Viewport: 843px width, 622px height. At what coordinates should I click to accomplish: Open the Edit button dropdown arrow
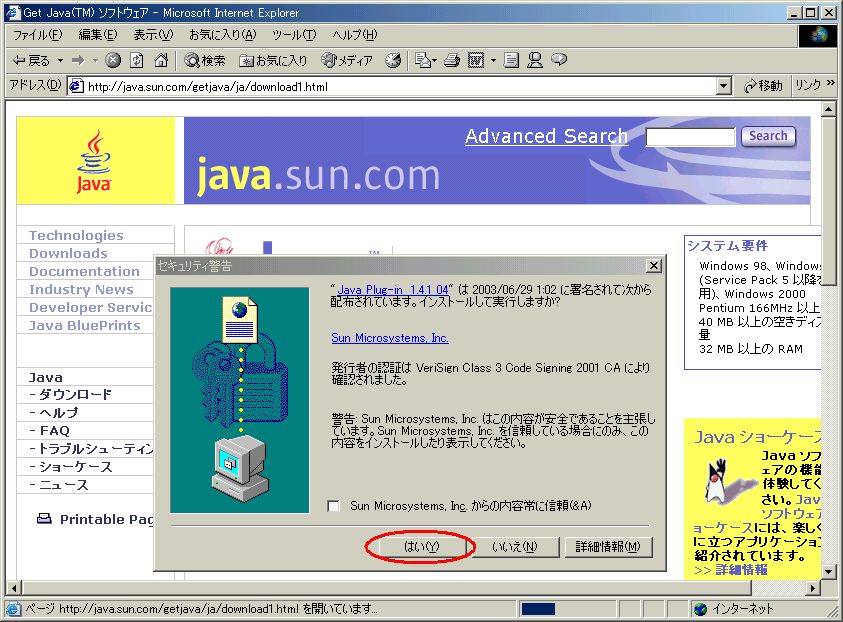493,60
